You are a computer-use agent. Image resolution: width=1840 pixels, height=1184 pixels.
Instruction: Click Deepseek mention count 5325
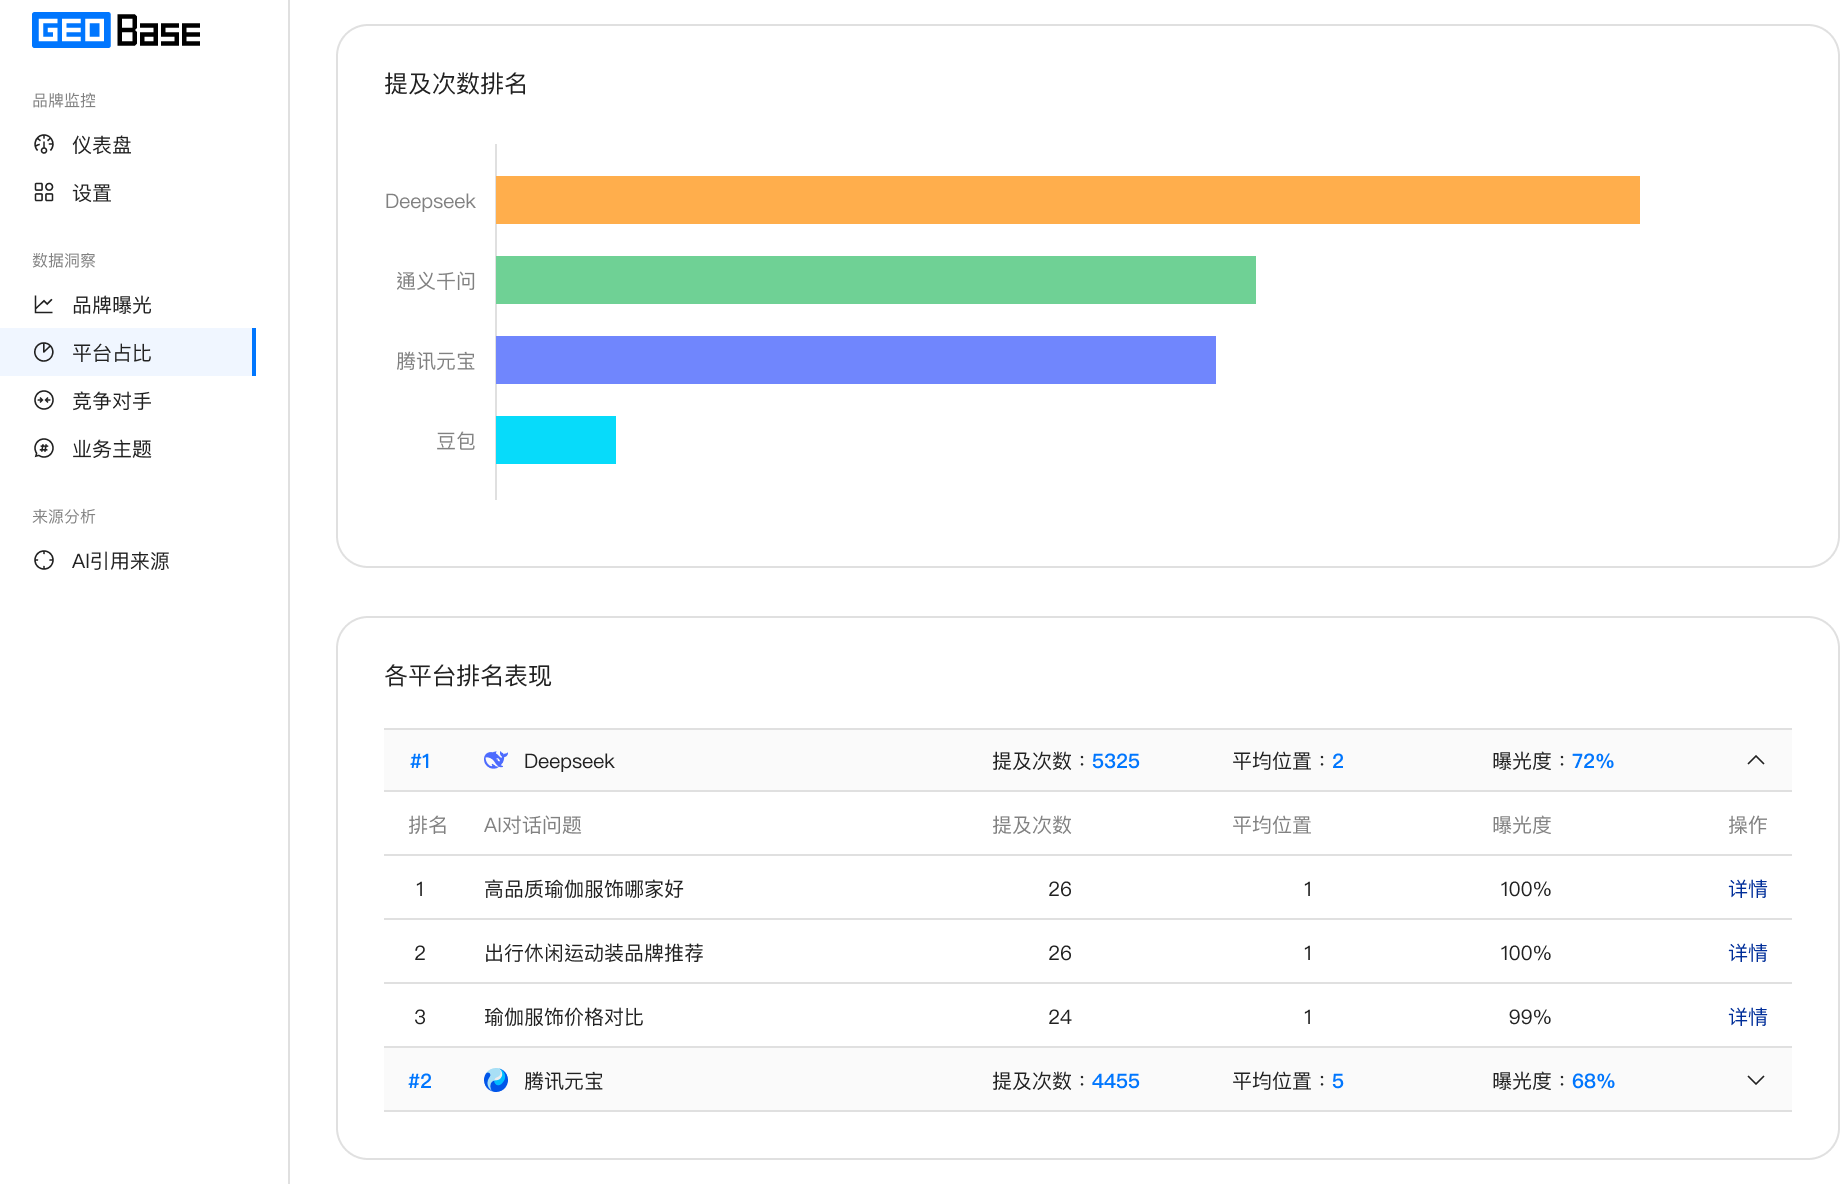(x=1116, y=760)
